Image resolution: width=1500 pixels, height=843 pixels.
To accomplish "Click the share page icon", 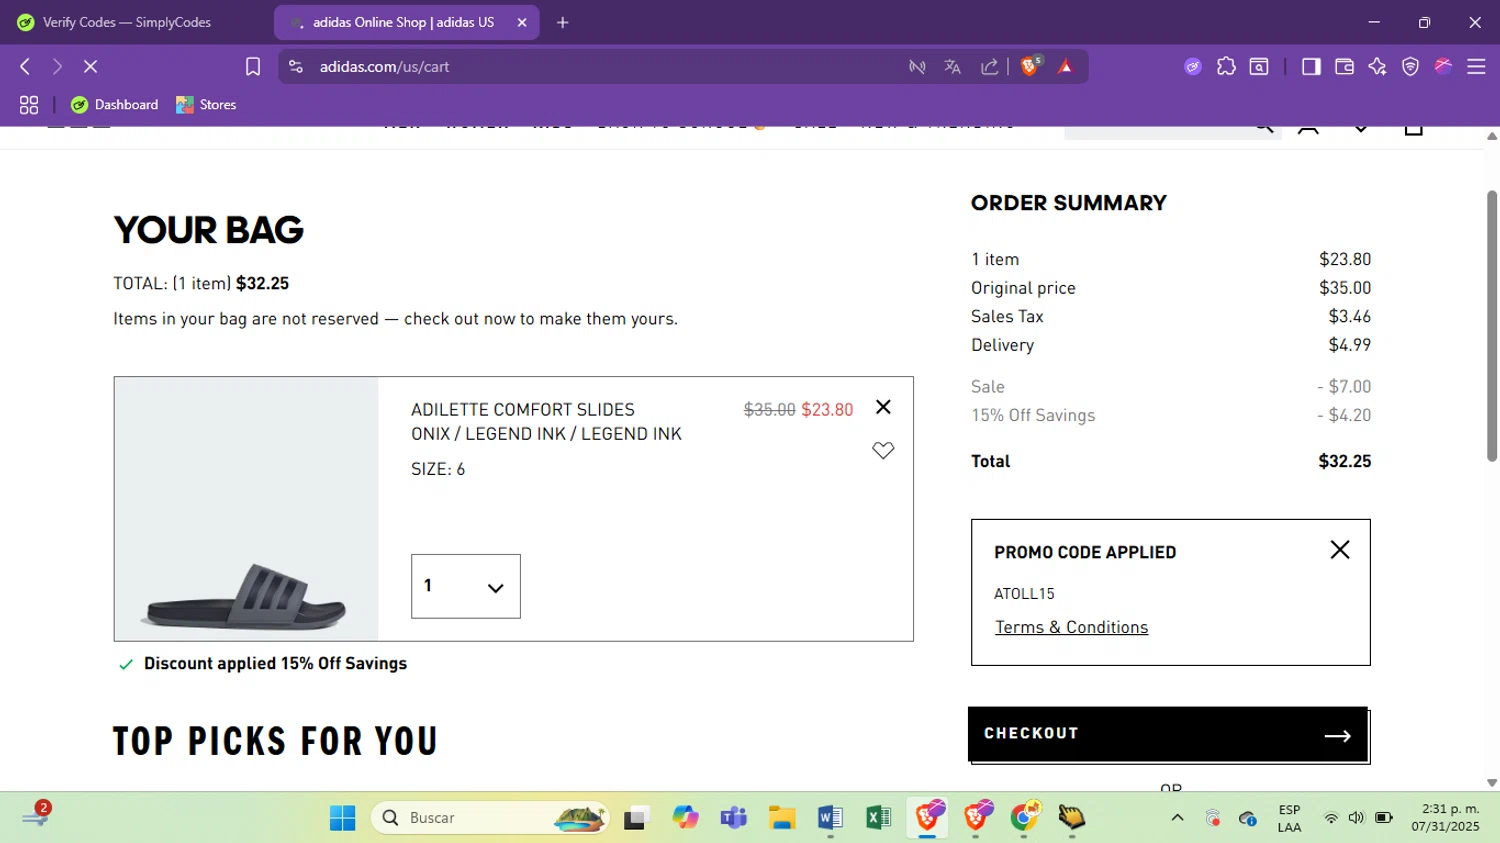I will 989,67.
